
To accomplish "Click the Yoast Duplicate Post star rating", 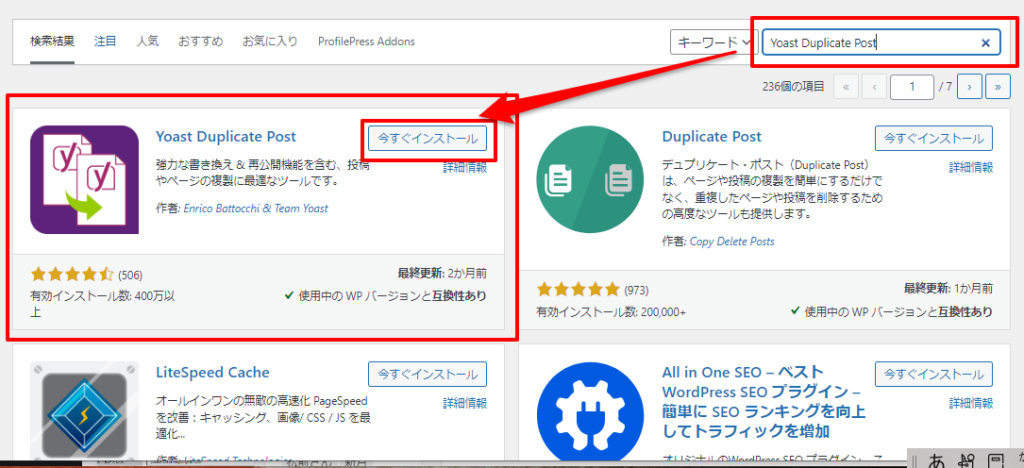I will coord(72,274).
